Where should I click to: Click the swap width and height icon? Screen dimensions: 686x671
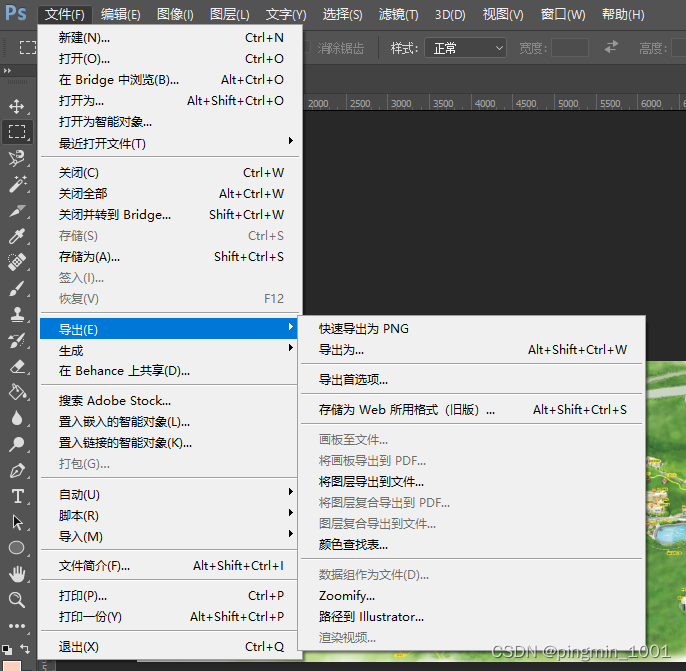(611, 47)
